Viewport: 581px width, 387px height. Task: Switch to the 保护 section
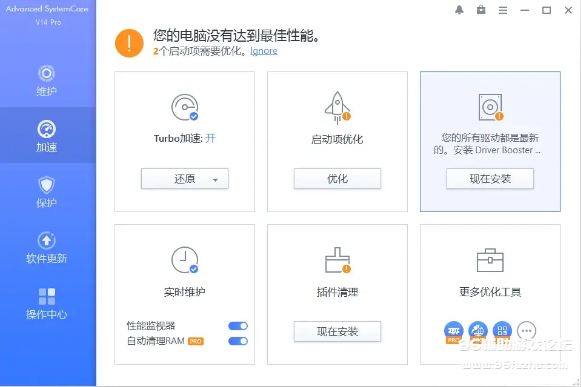point(47,192)
